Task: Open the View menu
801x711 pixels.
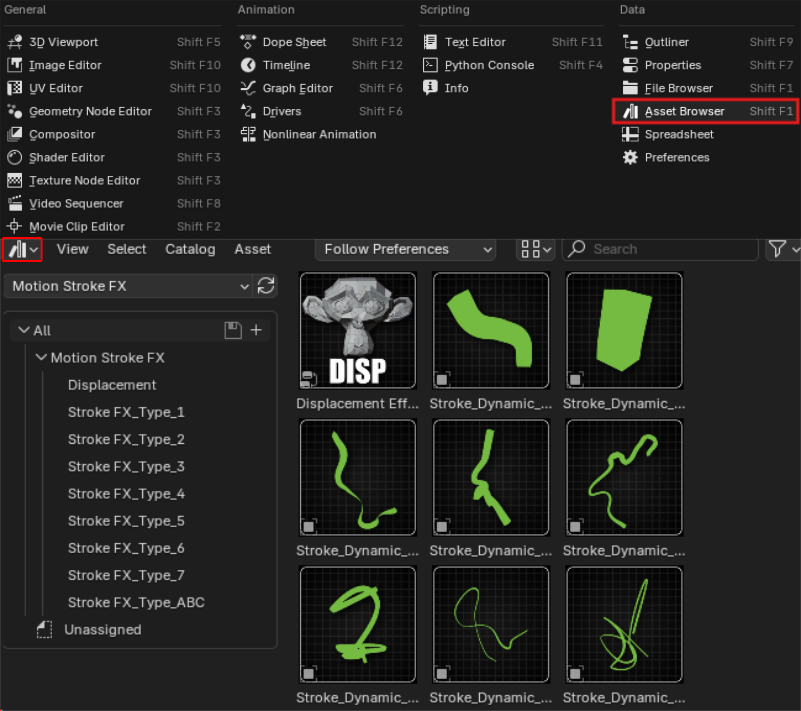Action: tap(73, 249)
